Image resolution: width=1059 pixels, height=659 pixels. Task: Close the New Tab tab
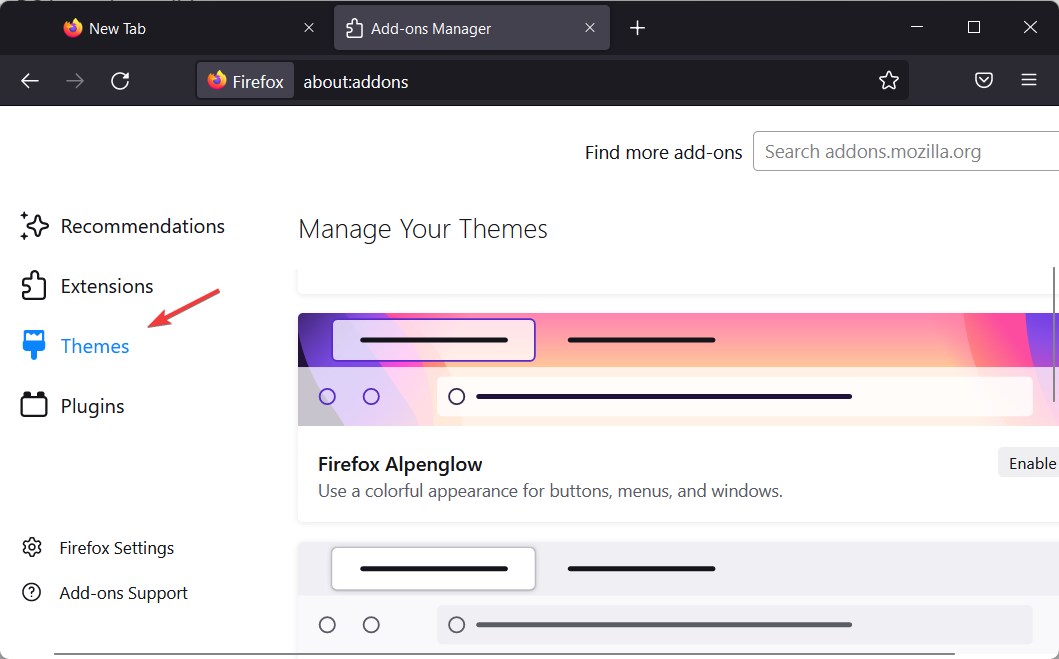pos(309,28)
